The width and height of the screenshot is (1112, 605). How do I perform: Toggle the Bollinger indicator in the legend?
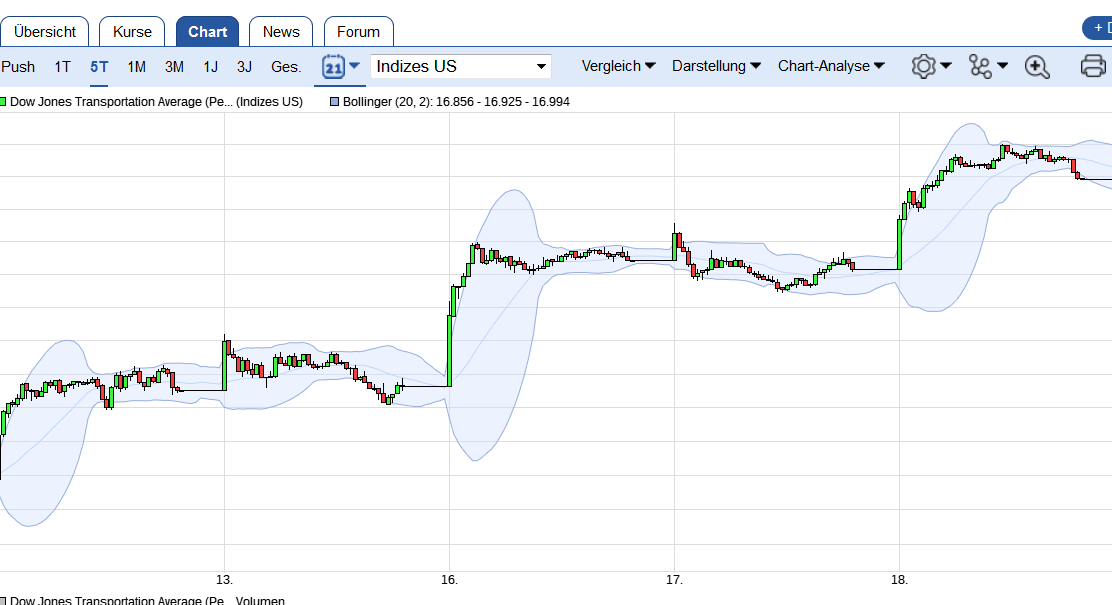[x=333, y=101]
